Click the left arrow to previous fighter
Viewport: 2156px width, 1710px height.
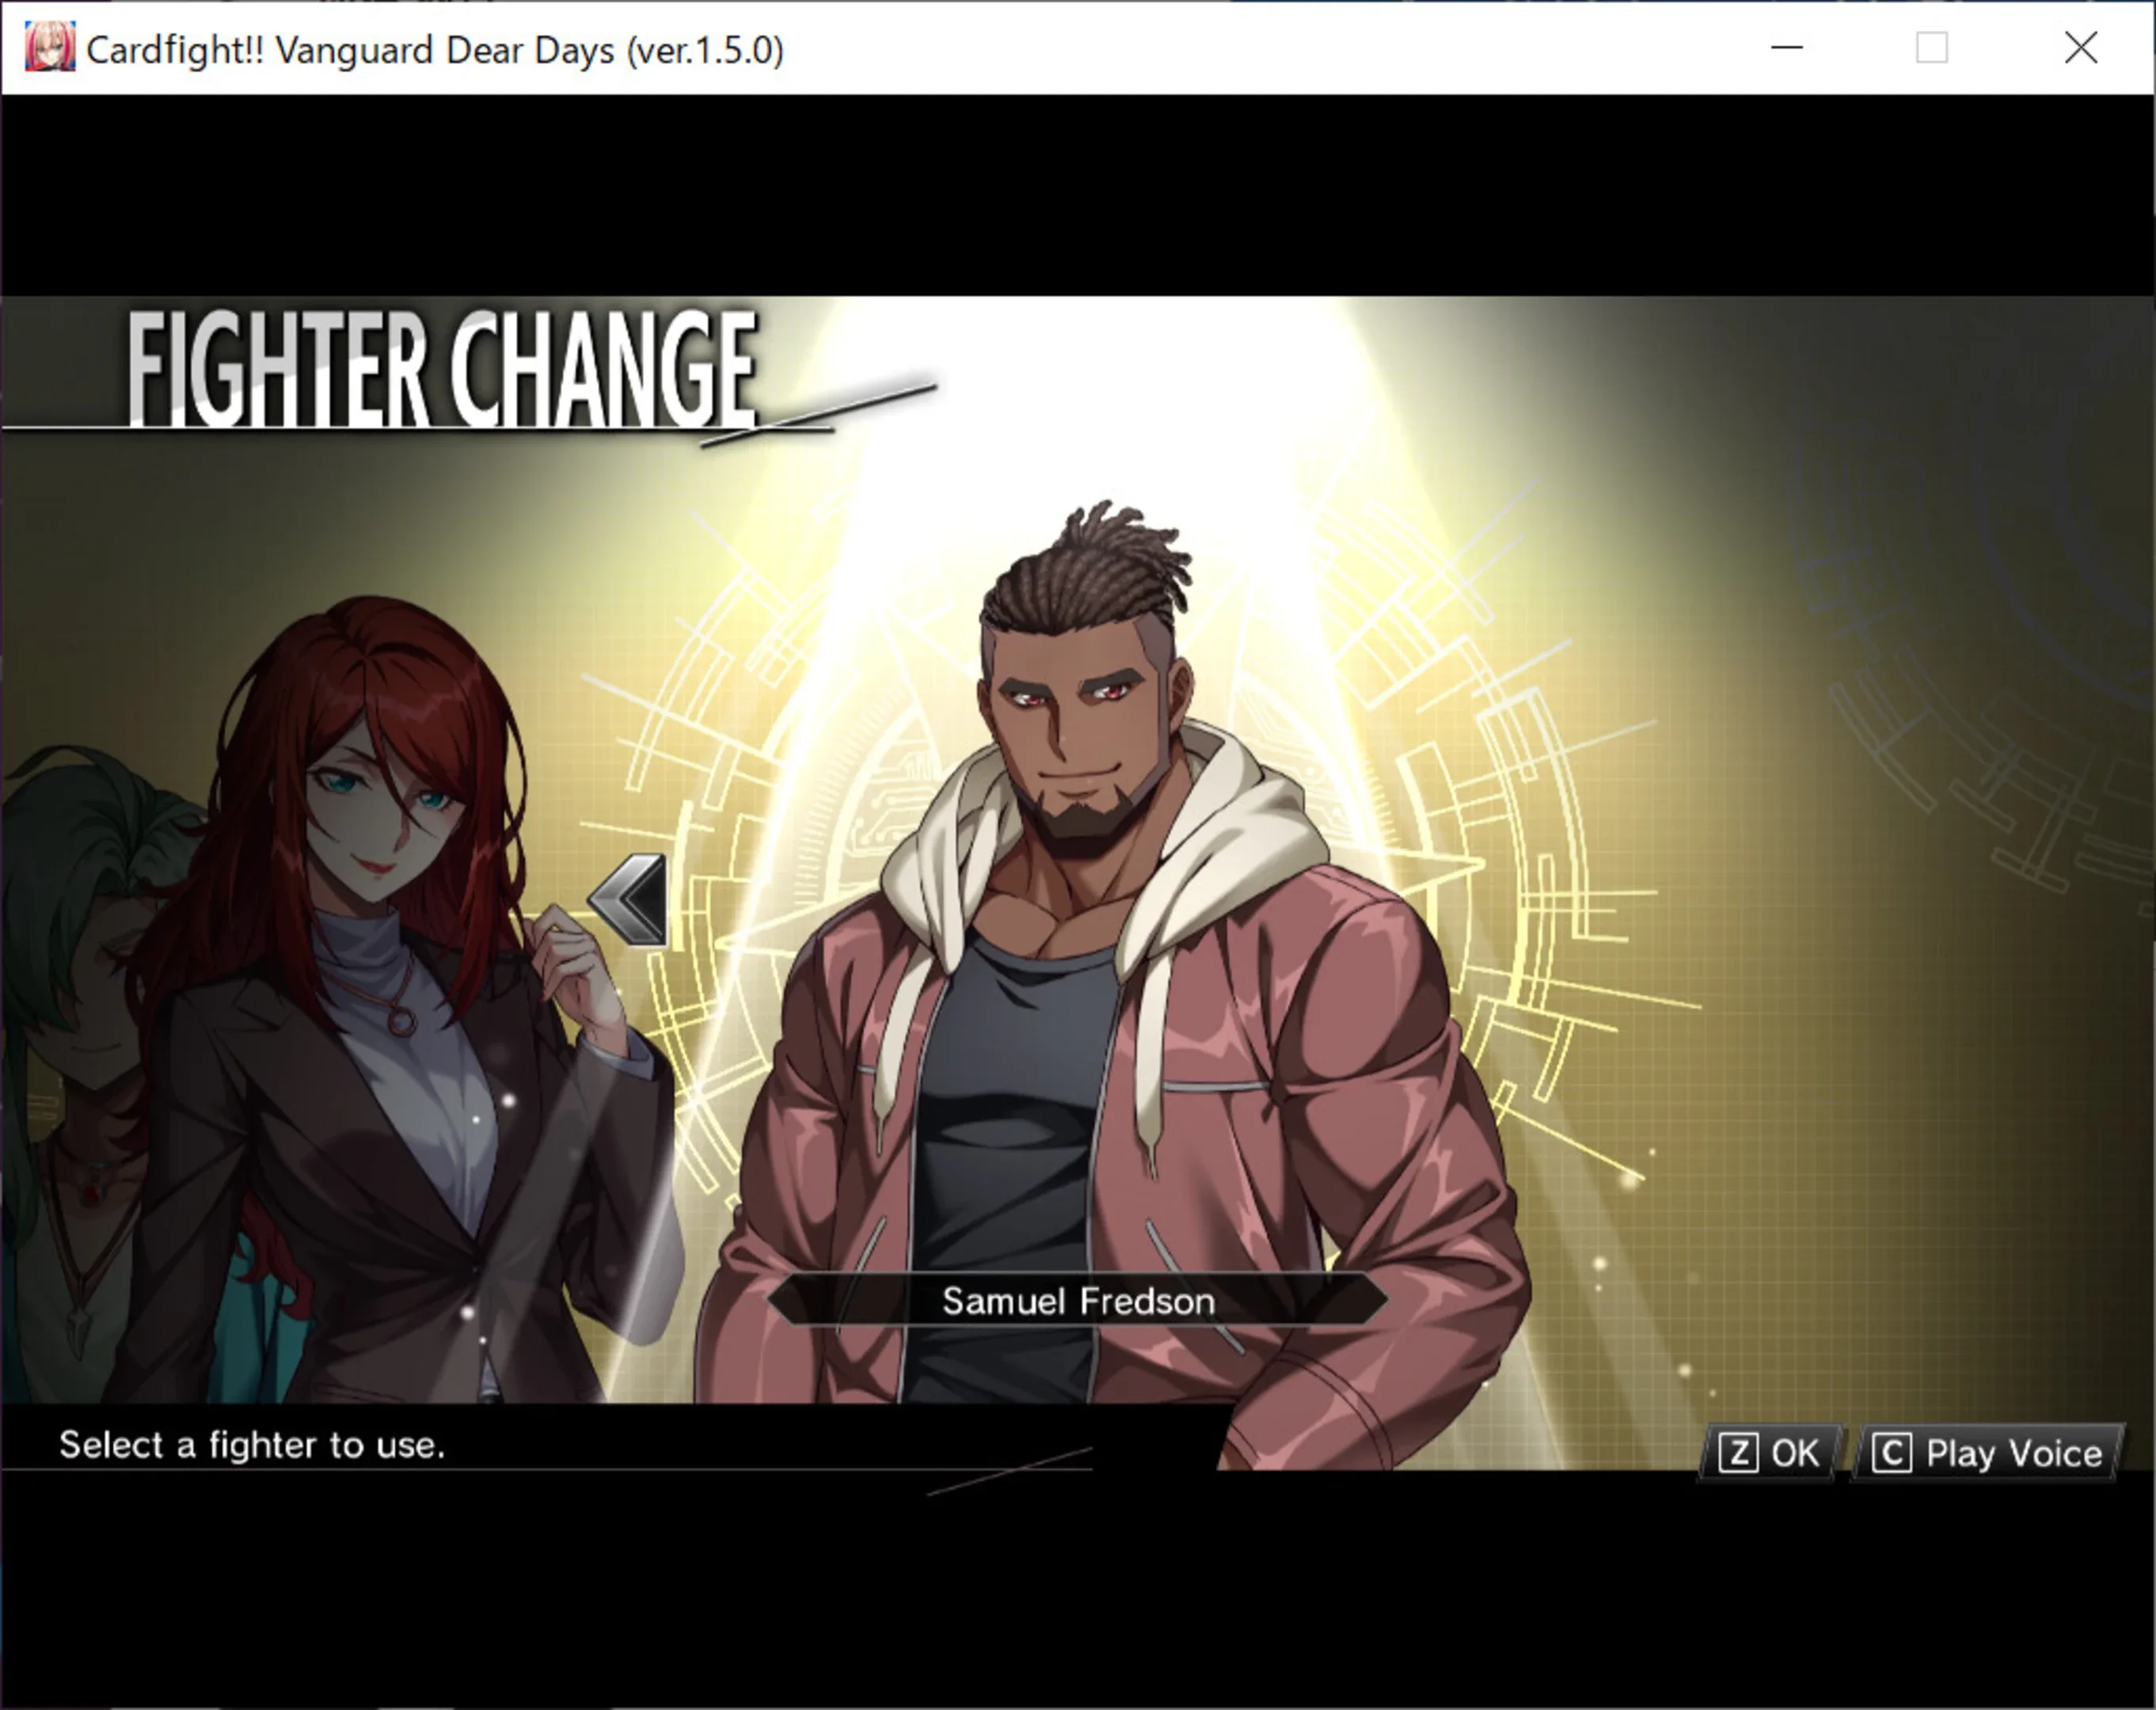click(629, 899)
